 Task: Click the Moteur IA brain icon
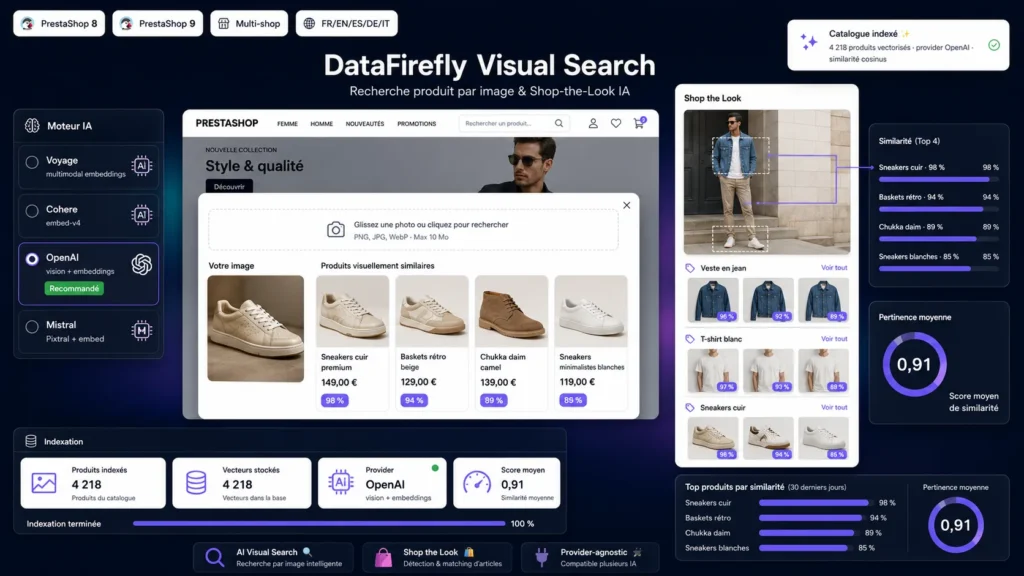click(x=32, y=125)
